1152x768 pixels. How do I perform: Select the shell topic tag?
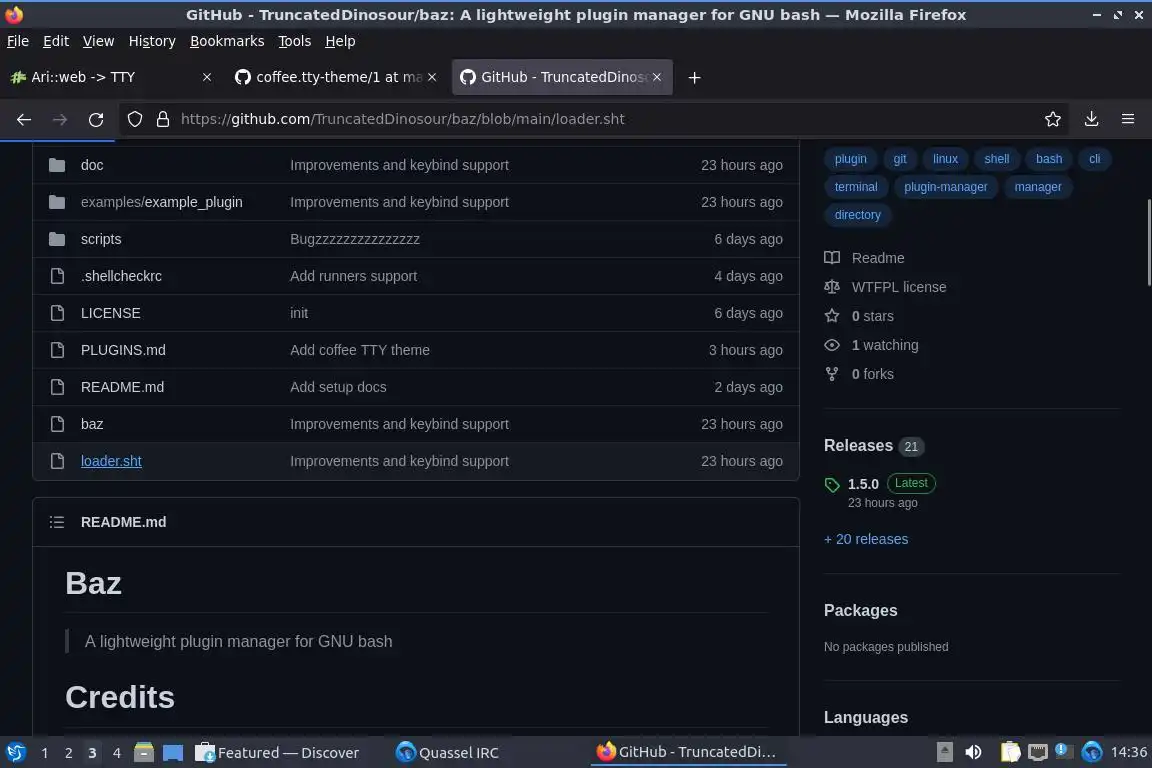click(x=996, y=159)
